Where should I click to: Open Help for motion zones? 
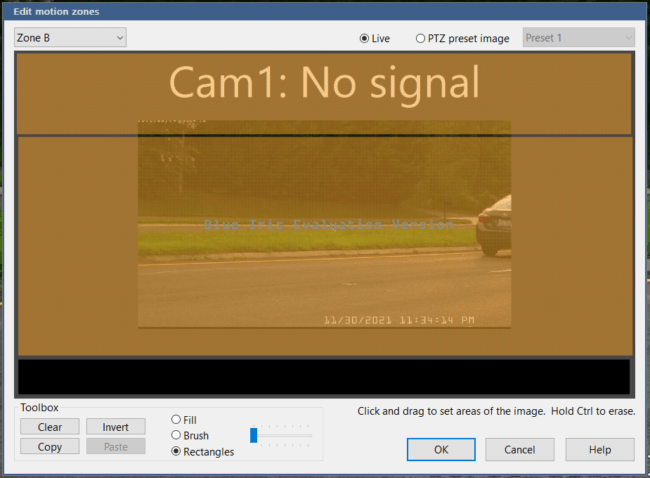[x=600, y=449]
